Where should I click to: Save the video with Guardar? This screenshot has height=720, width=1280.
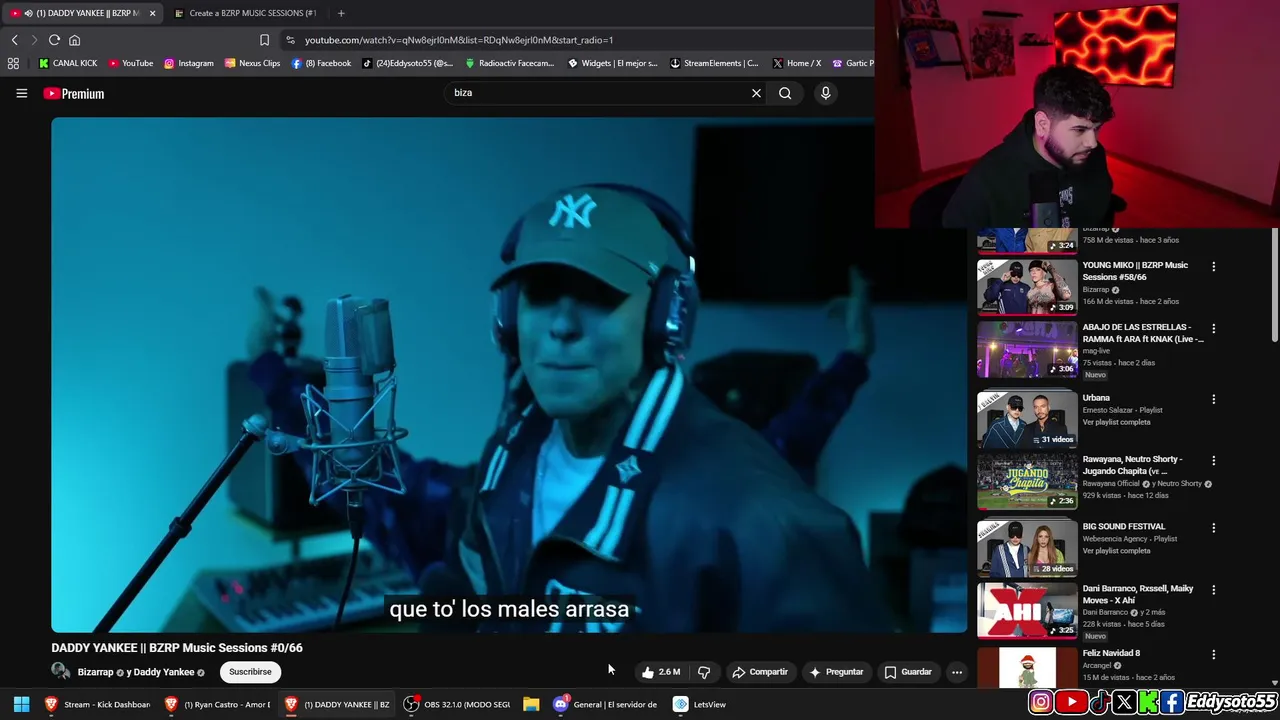(x=908, y=672)
